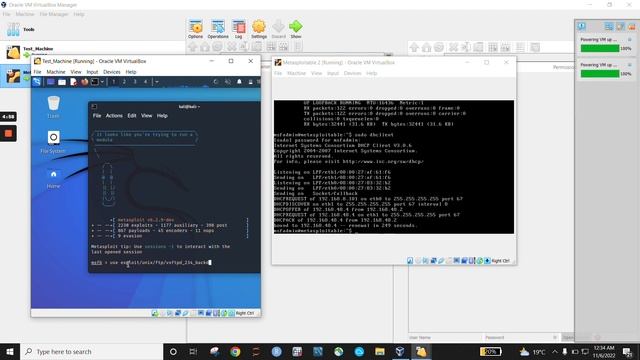
Task: Open Machine menu in Metasploitable 2 window
Action: [x=296, y=73]
